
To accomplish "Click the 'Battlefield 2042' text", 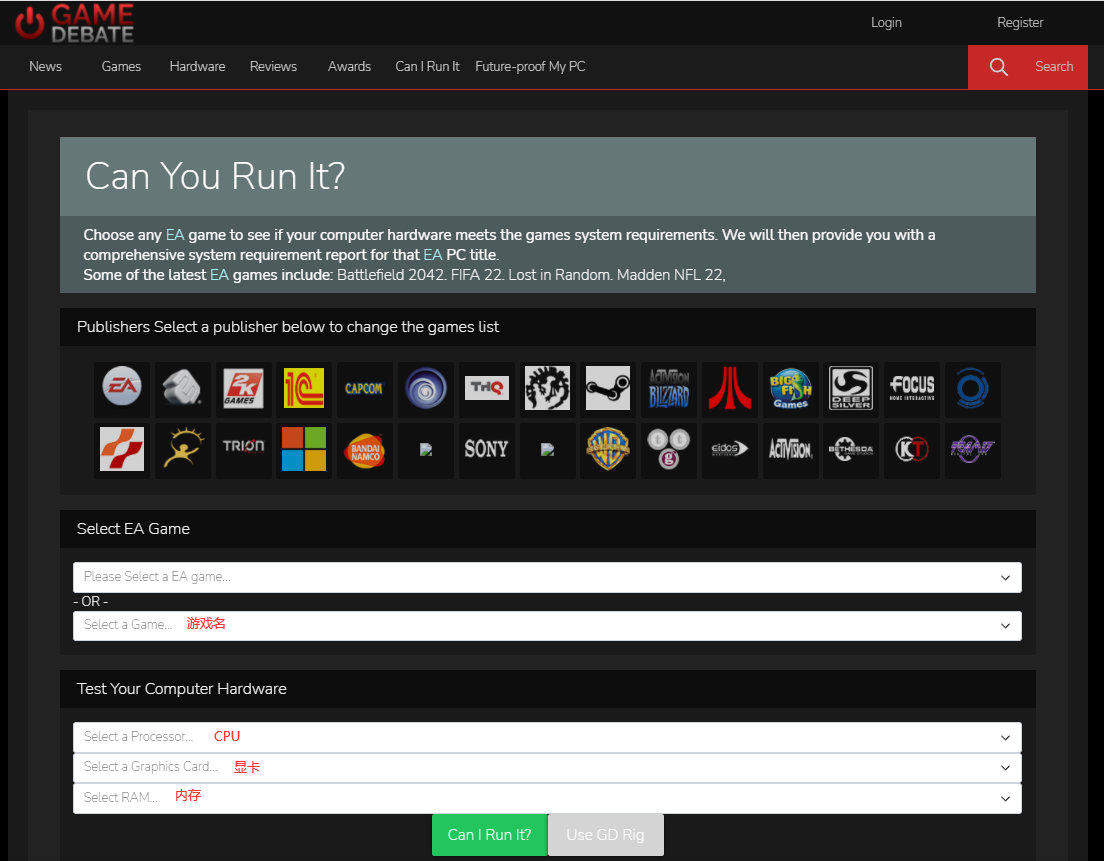I will point(390,275).
